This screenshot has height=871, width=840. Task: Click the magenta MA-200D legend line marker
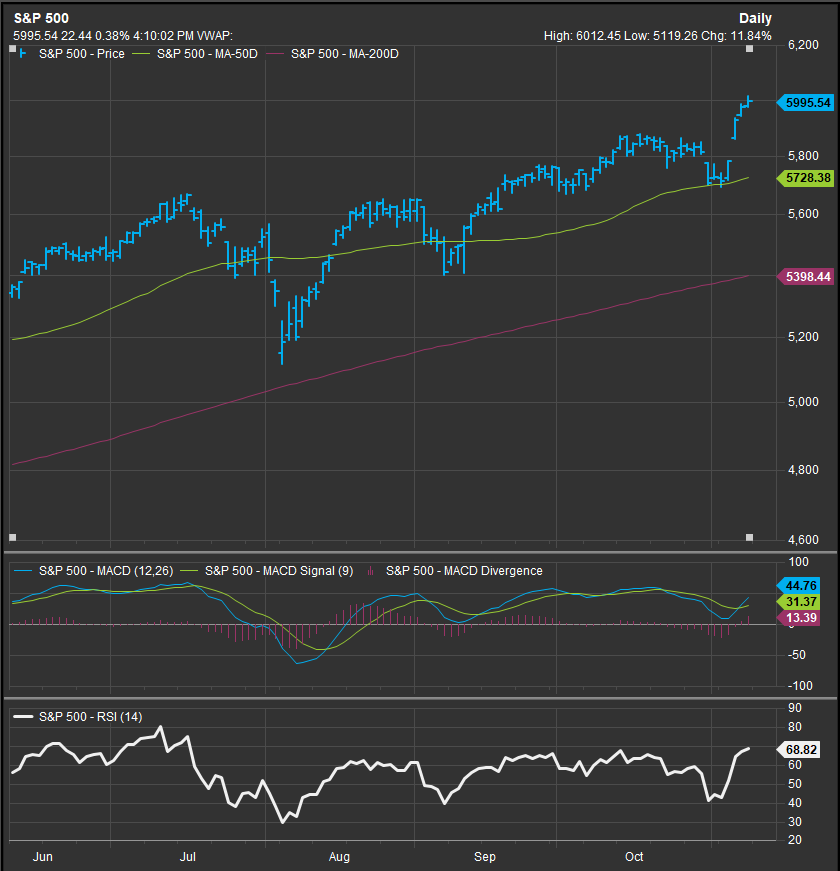(277, 54)
